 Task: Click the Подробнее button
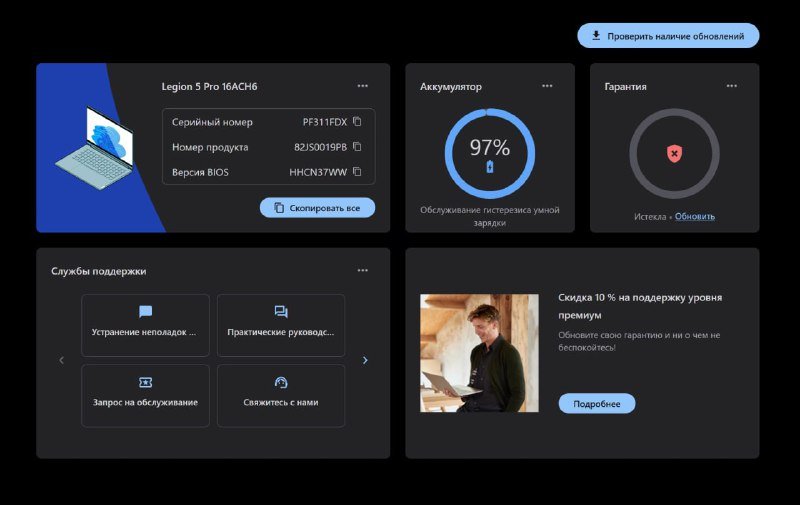[x=597, y=403]
